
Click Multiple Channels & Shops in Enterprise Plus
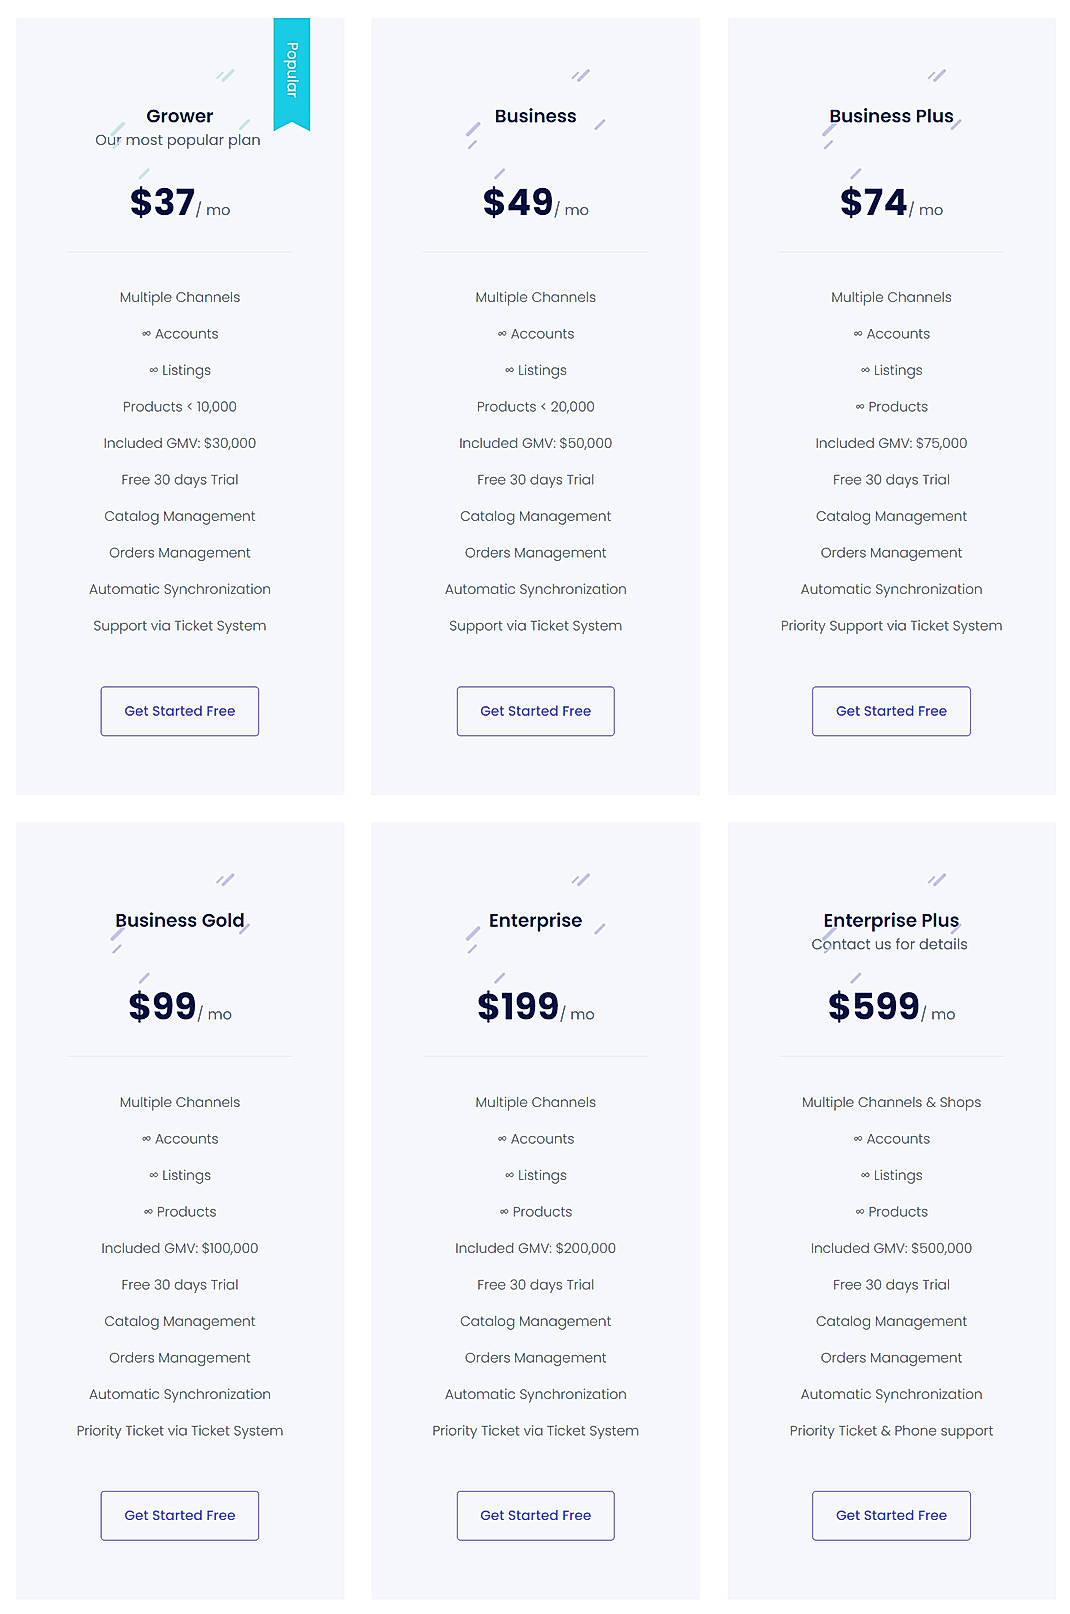click(x=891, y=1102)
